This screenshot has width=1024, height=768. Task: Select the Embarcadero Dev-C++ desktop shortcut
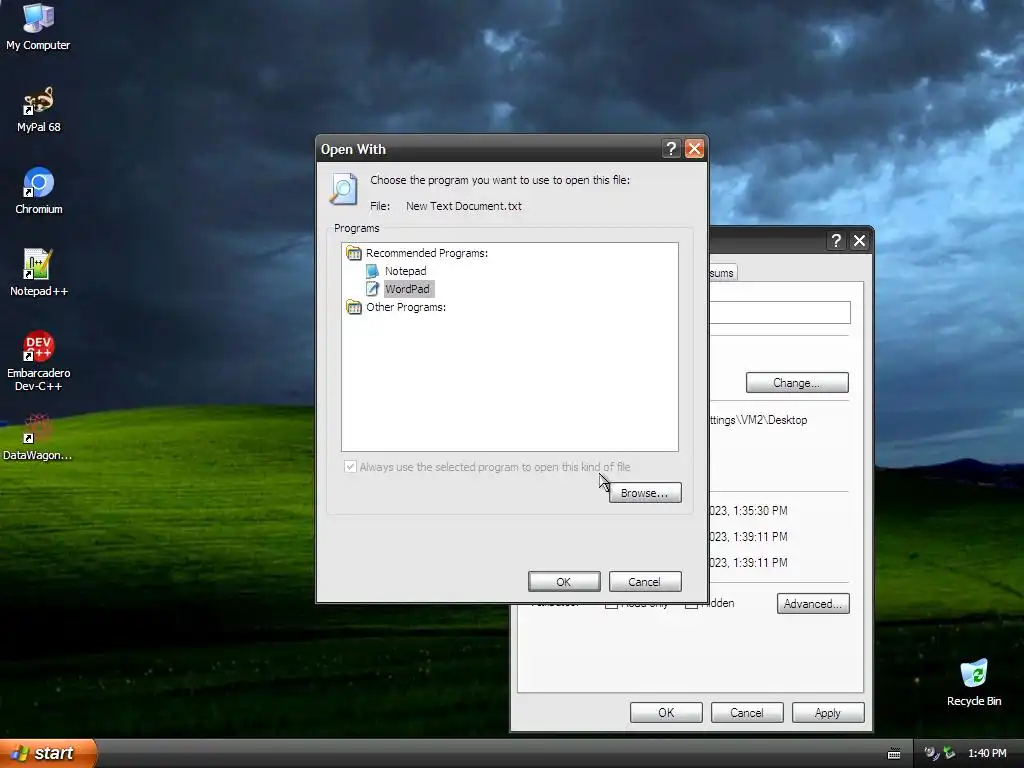38,361
